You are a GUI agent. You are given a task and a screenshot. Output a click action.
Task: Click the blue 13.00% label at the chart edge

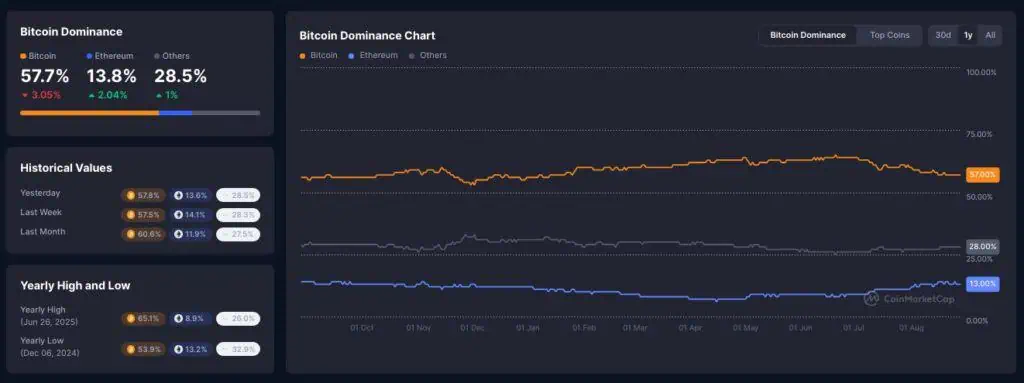point(982,284)
